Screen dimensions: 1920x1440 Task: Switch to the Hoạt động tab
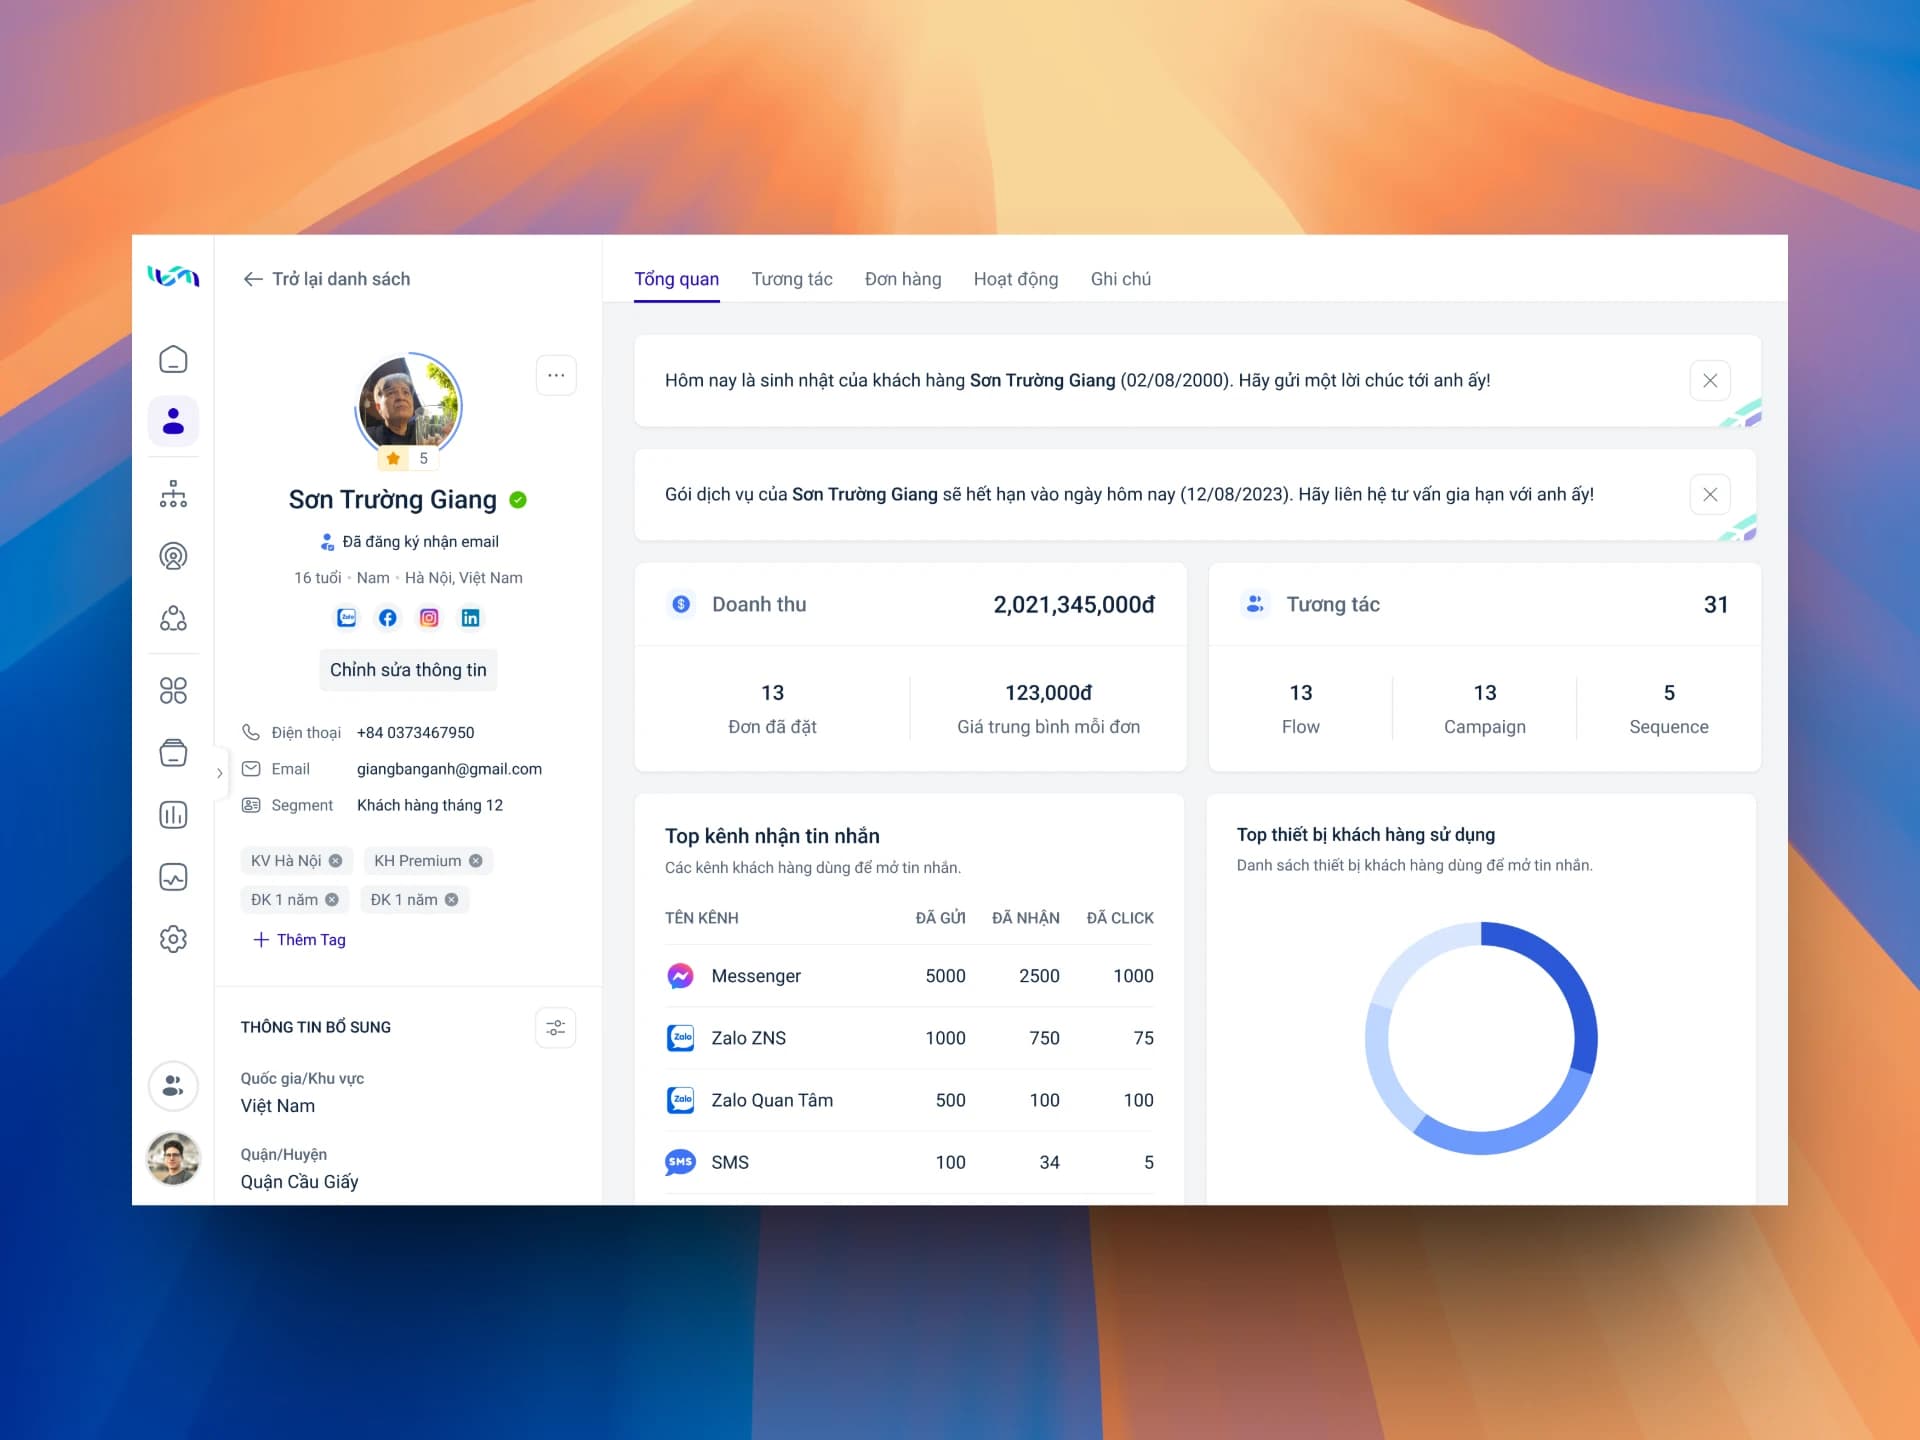(x=1016, y=279)
